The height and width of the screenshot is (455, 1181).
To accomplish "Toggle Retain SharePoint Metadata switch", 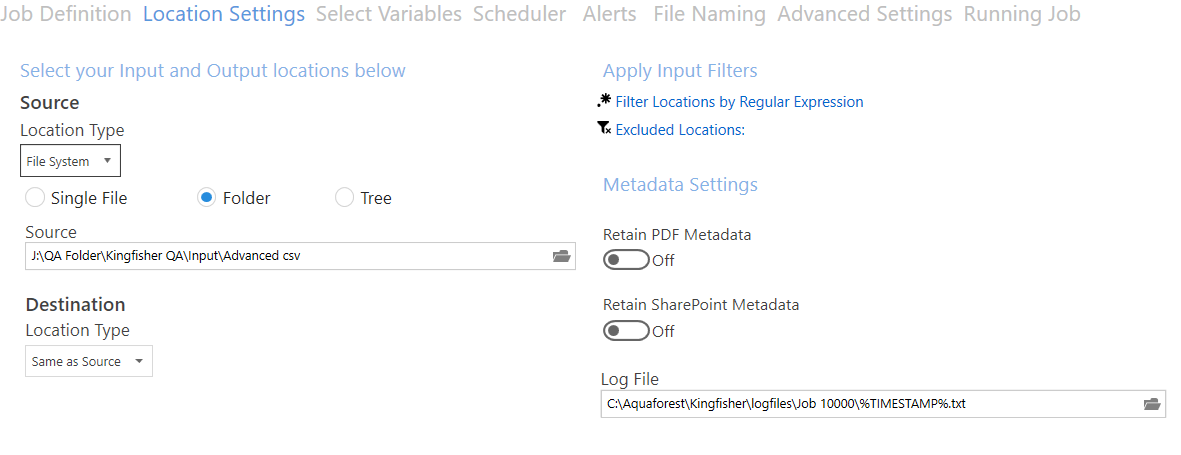I will (627, 331).
